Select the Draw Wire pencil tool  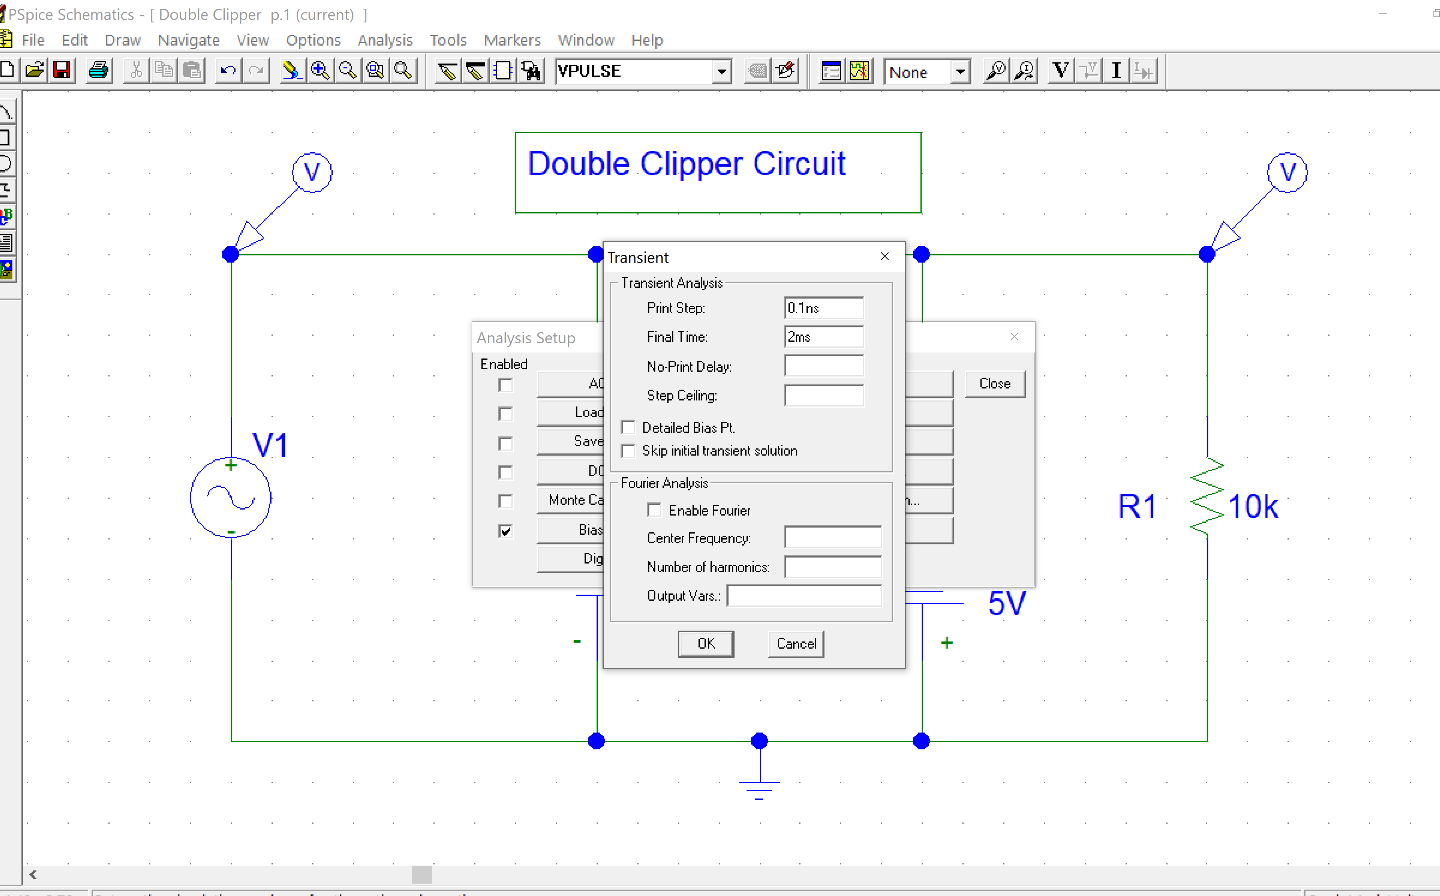pos(447,71)
